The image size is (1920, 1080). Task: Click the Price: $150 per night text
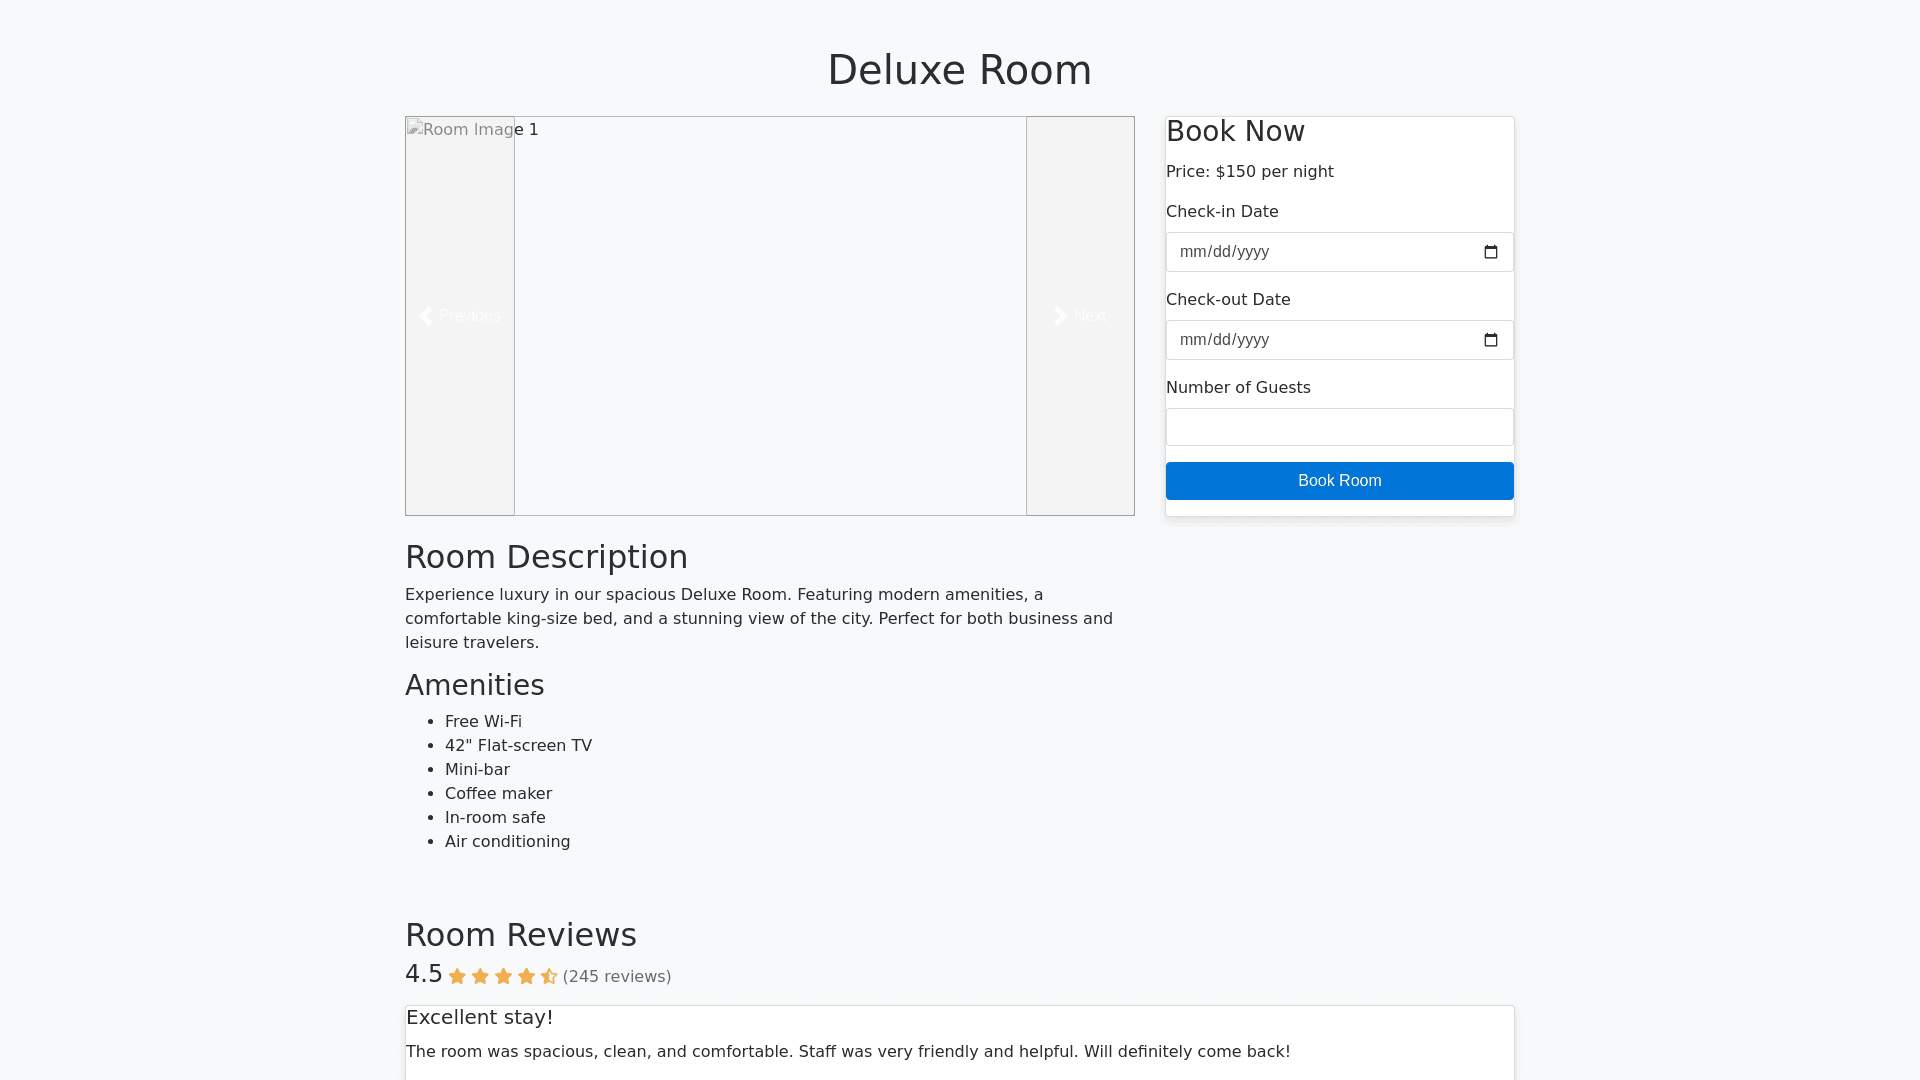[x=1249, y=172]
